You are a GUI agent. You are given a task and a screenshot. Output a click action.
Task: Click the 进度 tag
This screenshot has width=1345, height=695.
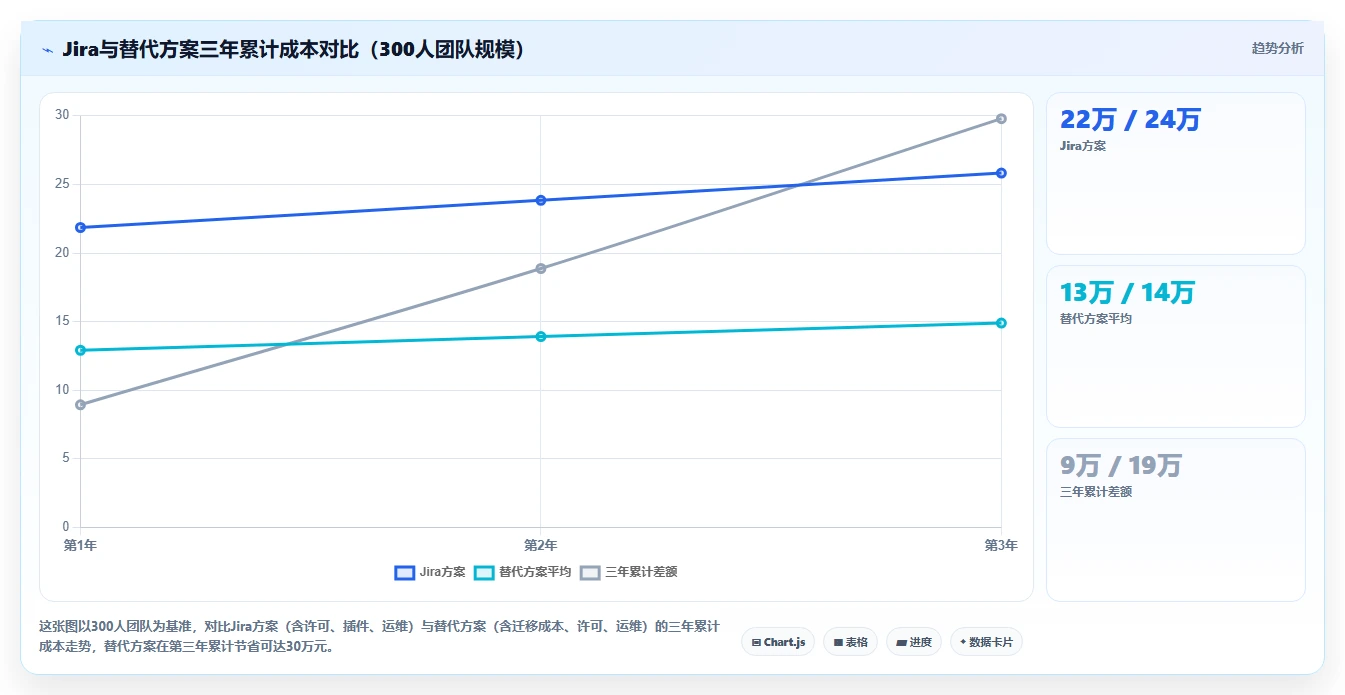pyautogui.click(x=914, y=642)
